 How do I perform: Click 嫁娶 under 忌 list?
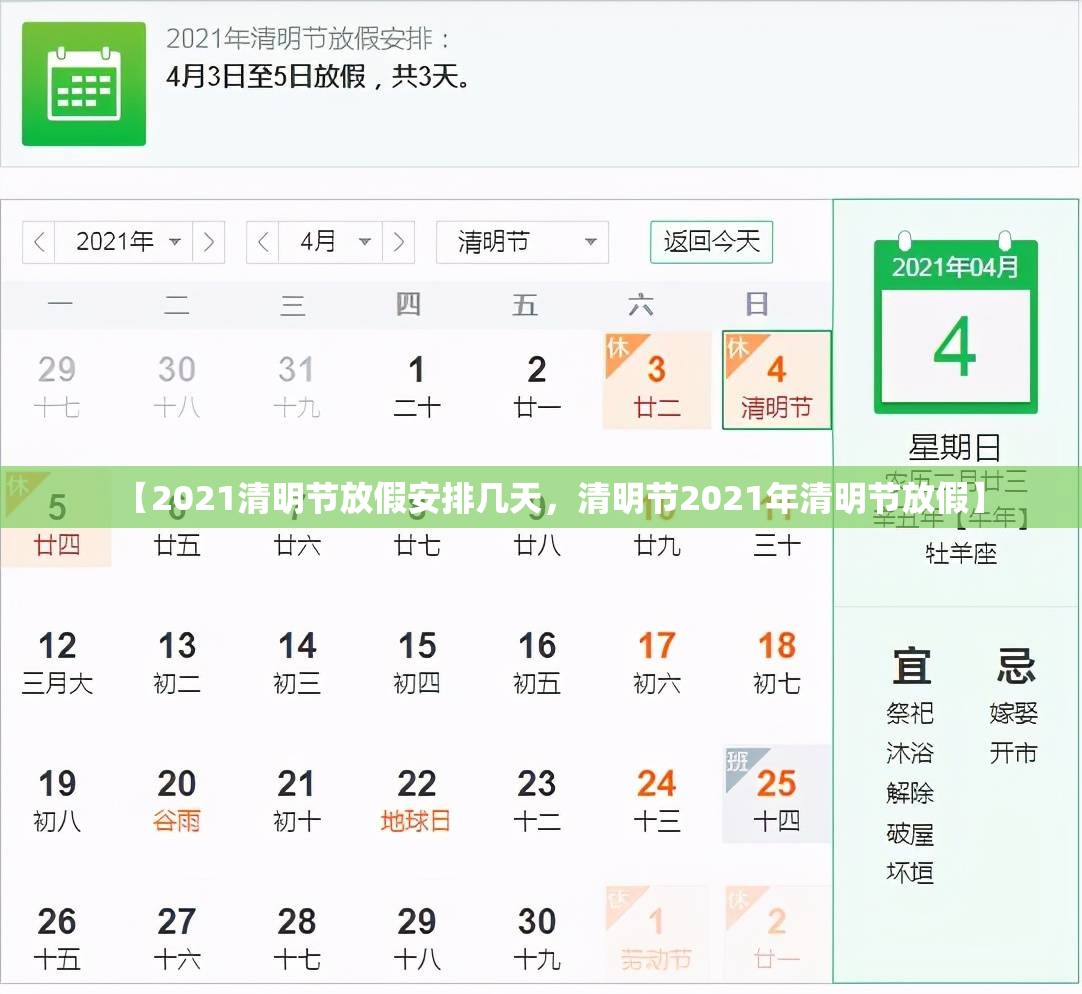coord(1014,712)
